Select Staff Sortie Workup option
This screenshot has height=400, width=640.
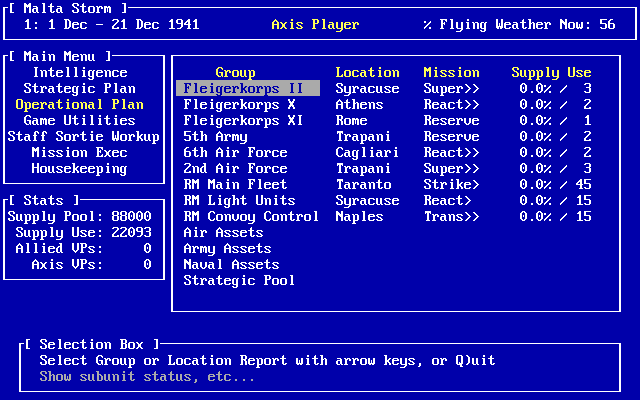click(83, 136)
